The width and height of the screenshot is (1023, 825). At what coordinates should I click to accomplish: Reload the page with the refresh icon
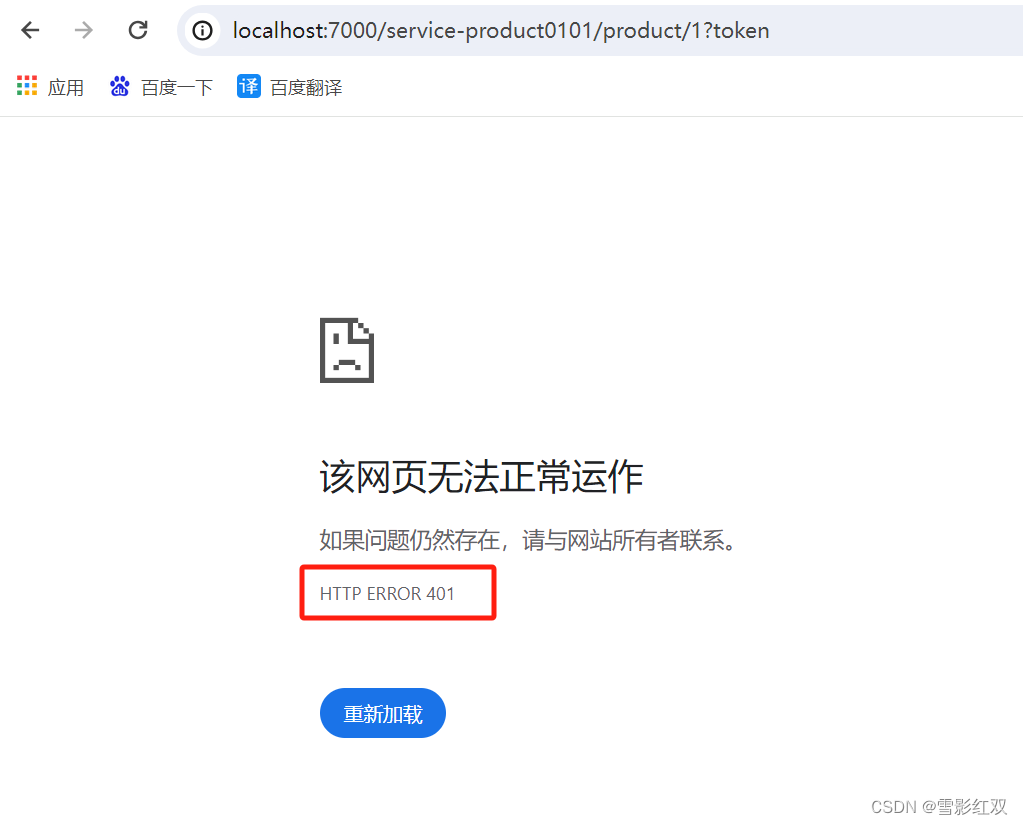(x=138, y=30)
